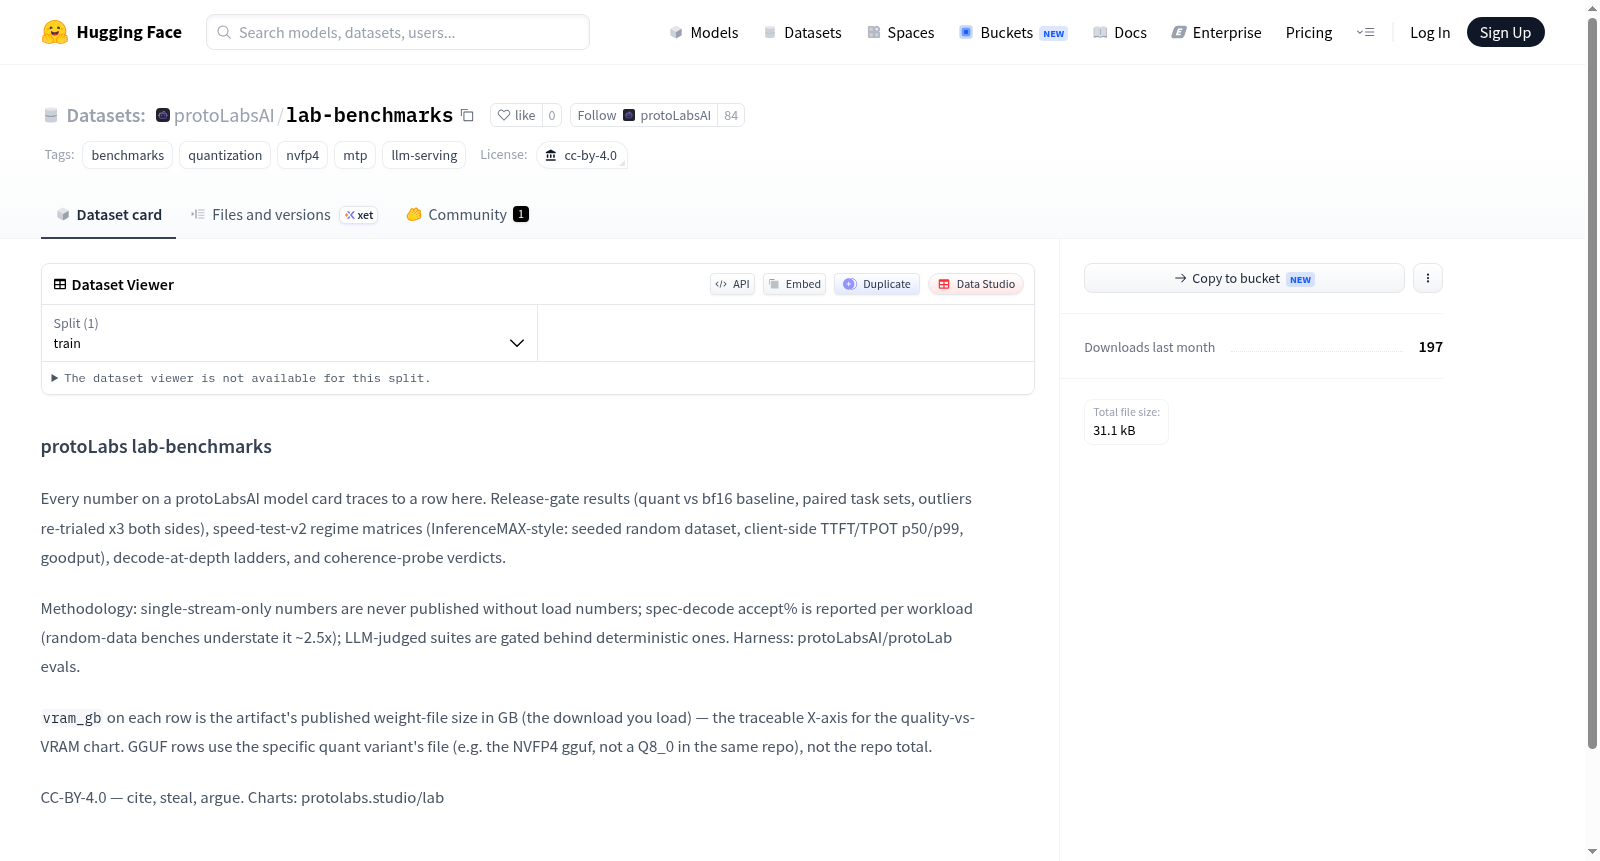
Task: Follow protoLabsAI
Action: pyautogui.click(x=644, y=115)
